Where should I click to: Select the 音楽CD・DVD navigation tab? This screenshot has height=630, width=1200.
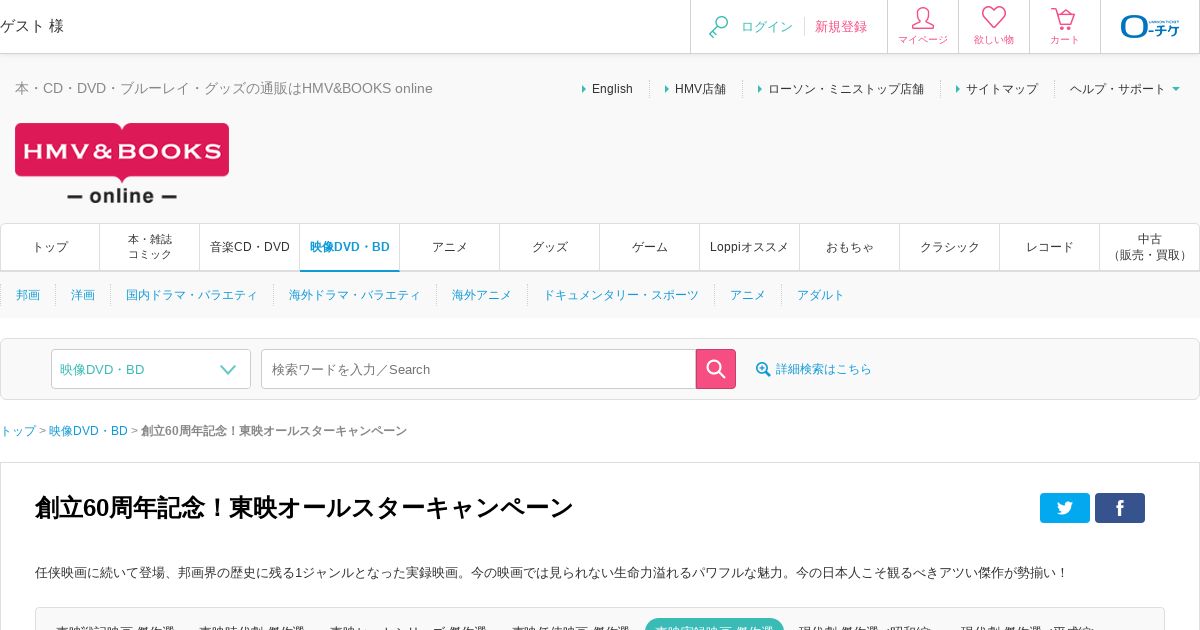(x=250, y=247)
